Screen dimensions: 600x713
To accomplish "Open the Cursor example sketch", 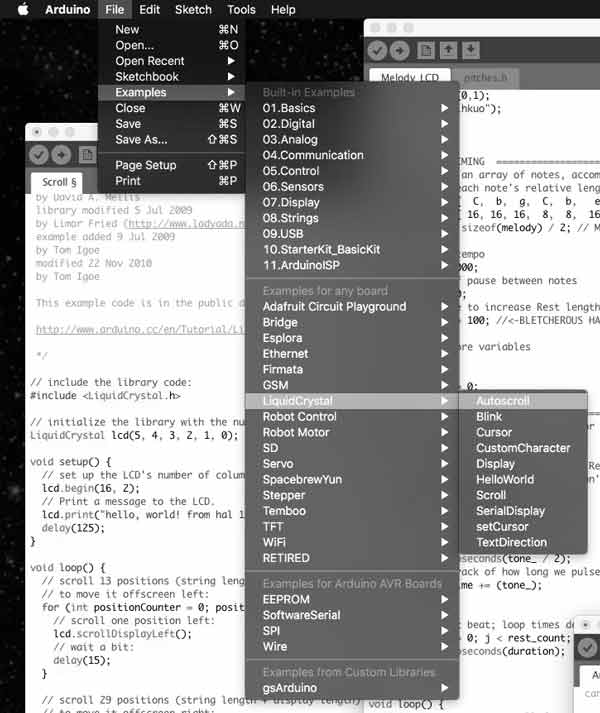I will point(523,432).
